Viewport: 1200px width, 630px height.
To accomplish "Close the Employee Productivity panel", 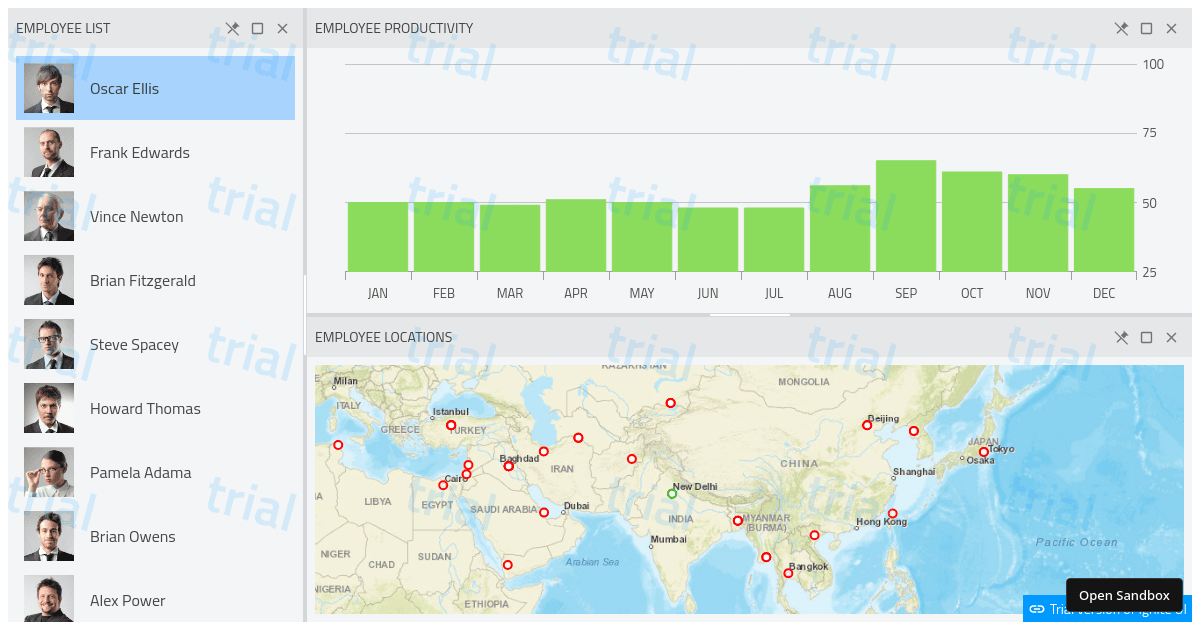I will click(1171, 28).
